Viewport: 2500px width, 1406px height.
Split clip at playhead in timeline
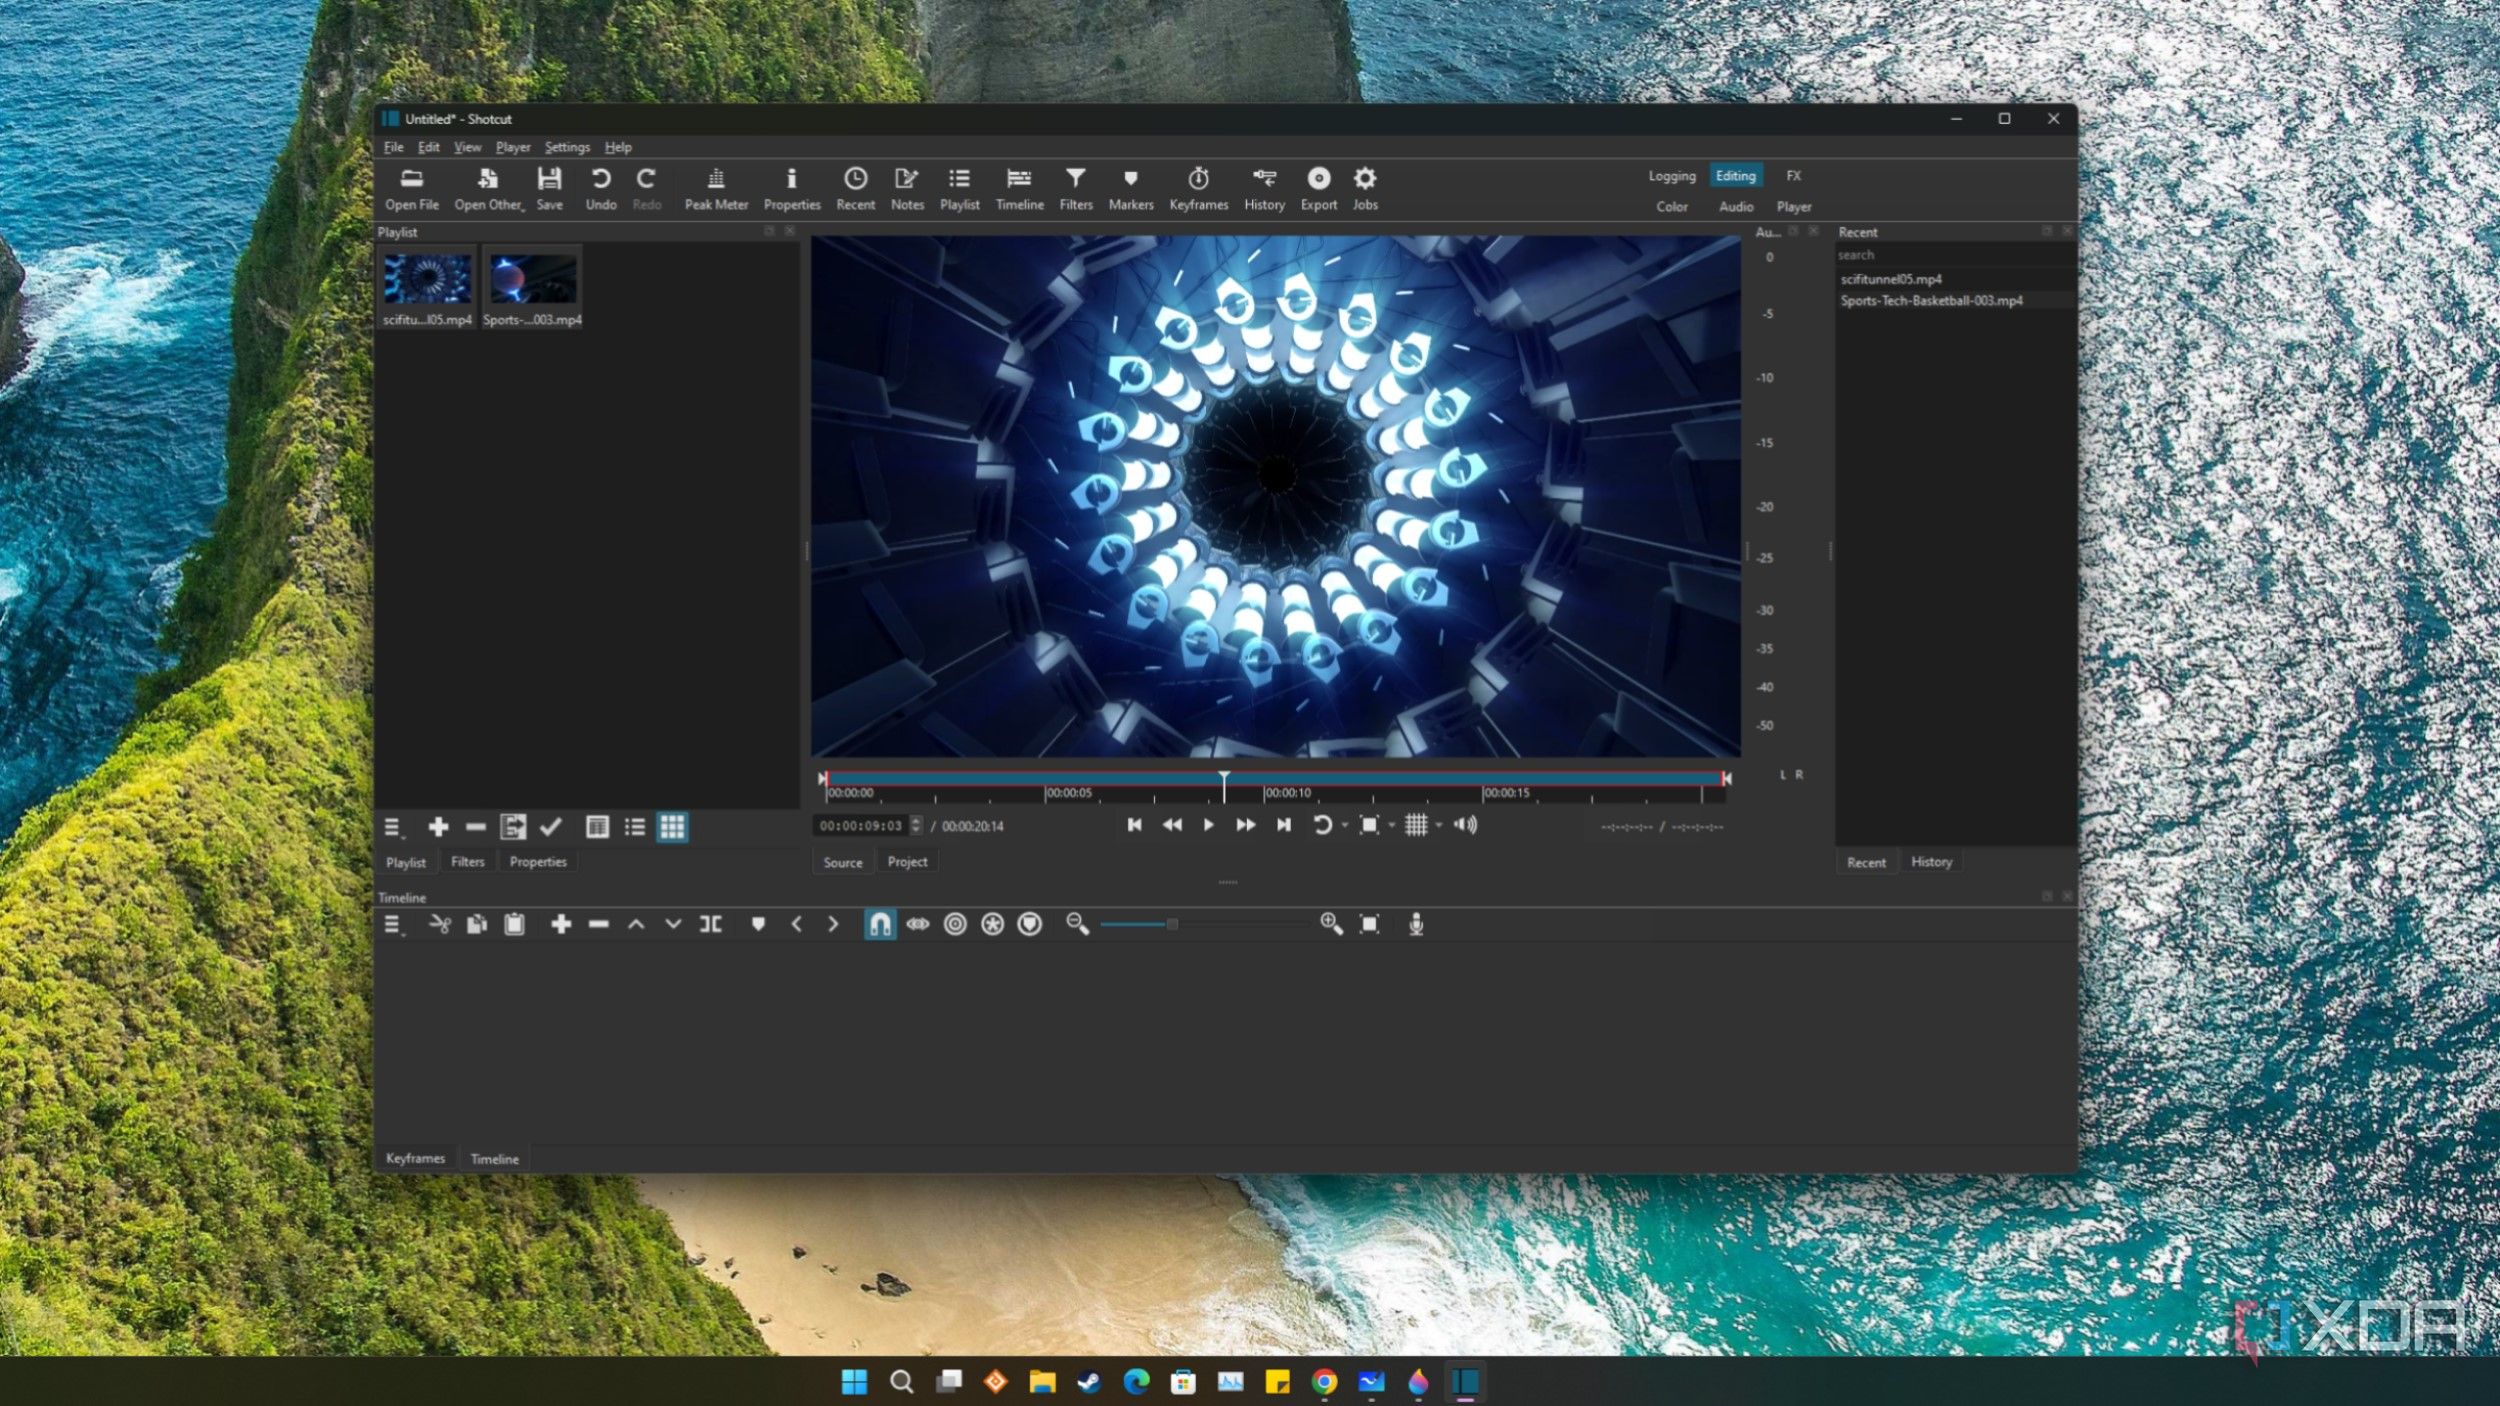click(711, 924)
